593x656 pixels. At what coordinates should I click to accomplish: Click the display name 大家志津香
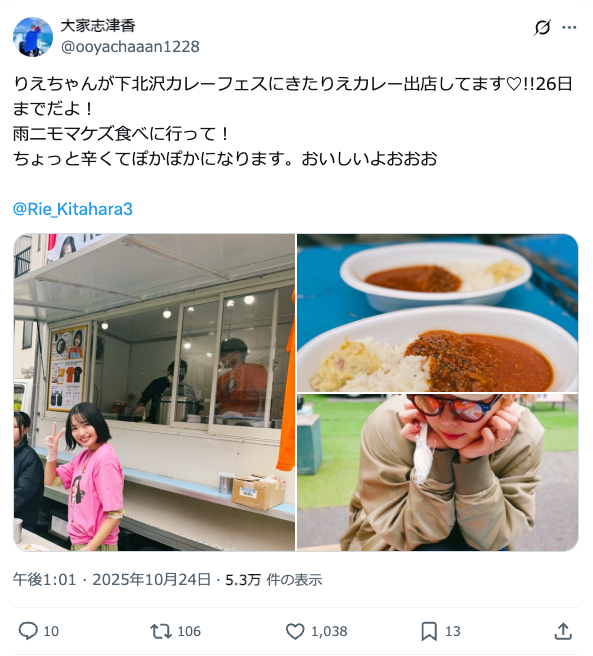[98, 26]
